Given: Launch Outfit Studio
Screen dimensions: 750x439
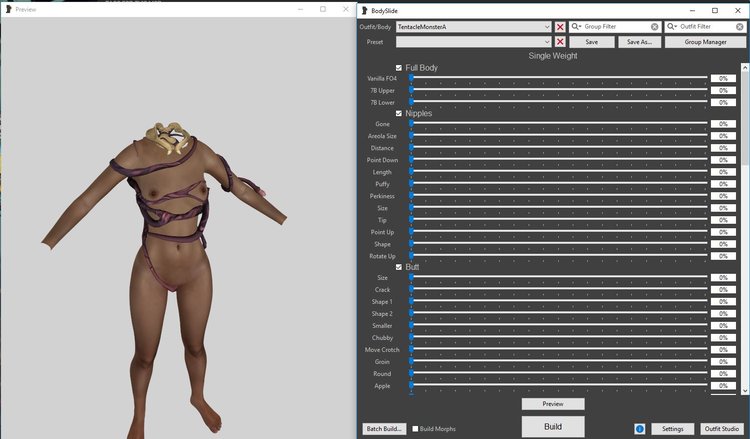Looking at the screenshot, I should [x=722, y=429].
